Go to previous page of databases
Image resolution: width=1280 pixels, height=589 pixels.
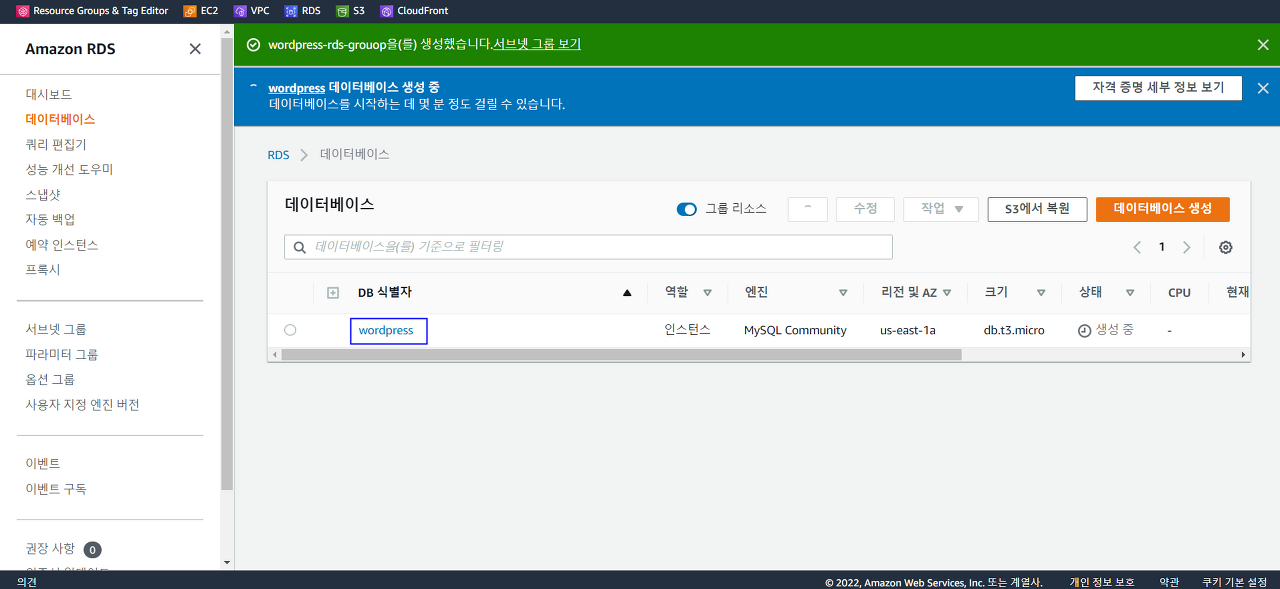point(1137,247)
